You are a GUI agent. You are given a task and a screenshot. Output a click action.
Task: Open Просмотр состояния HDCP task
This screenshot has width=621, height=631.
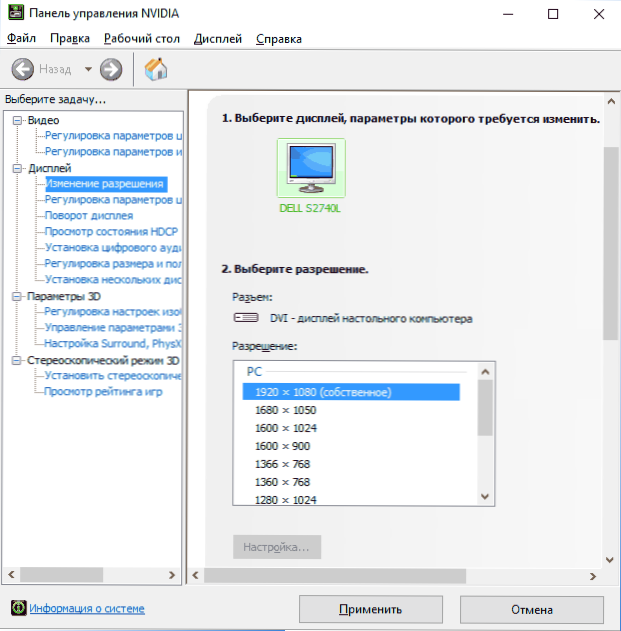tap(111, 232)
